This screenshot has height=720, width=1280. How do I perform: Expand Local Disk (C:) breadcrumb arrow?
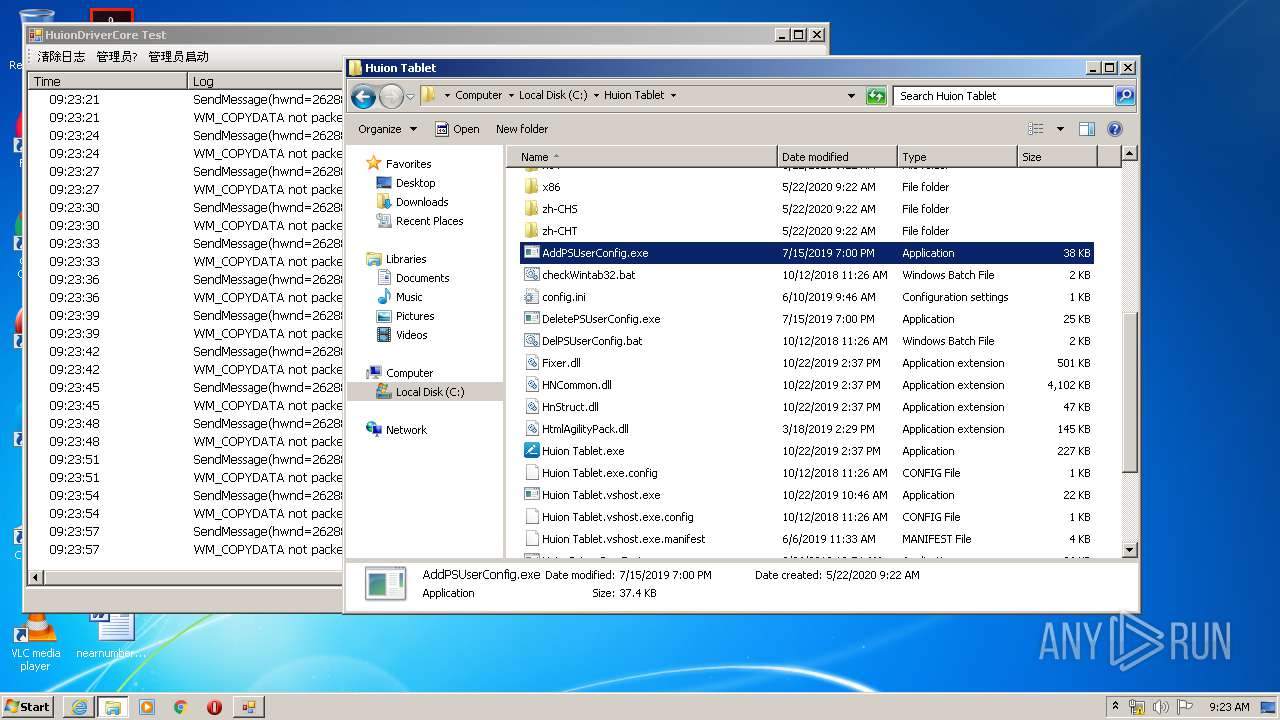coord(596,96)
